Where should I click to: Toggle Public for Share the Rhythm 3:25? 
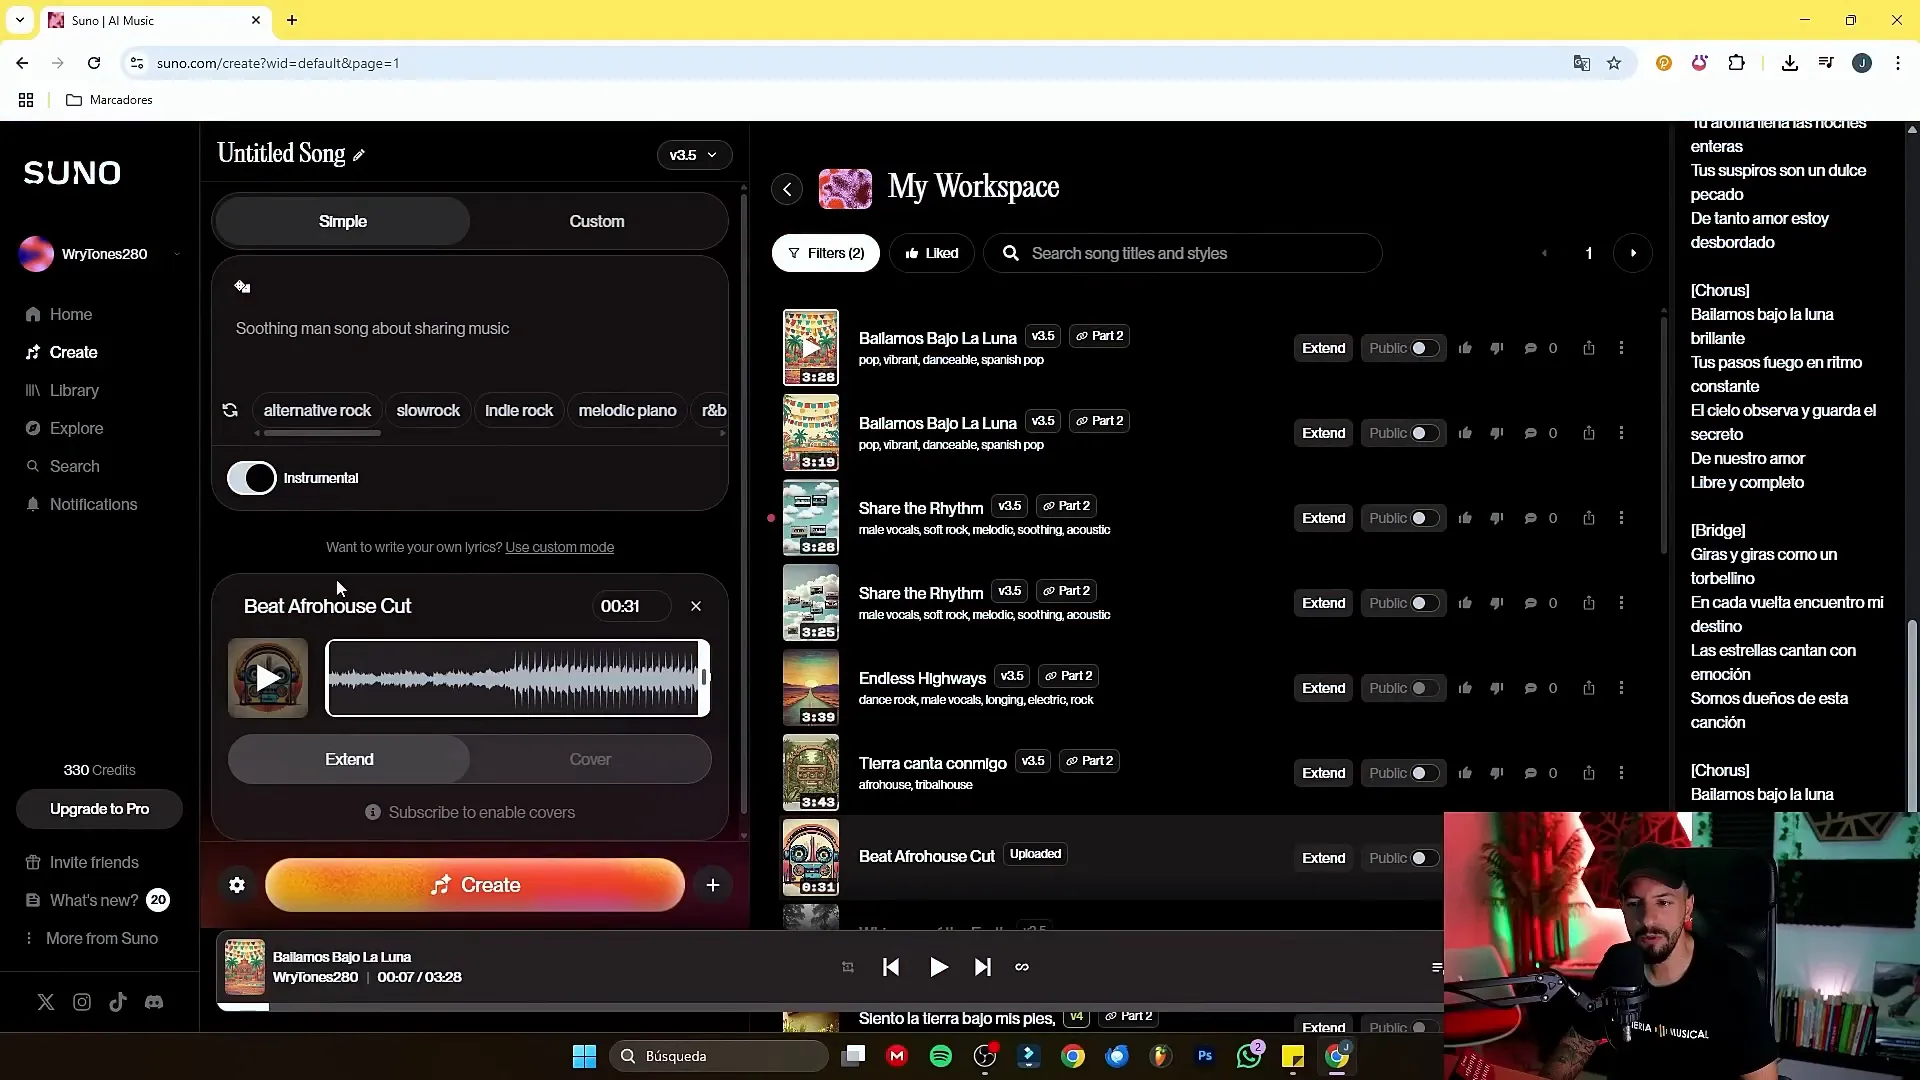pyautogui.click(x=1424, y=603)
